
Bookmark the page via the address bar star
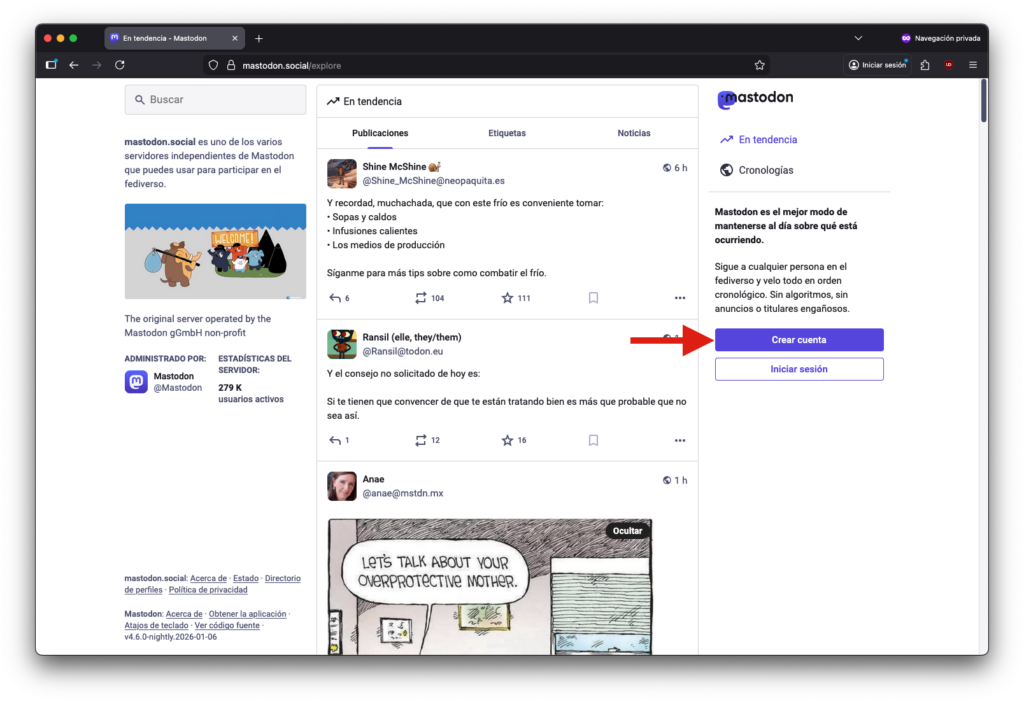(x=760, y=64)
